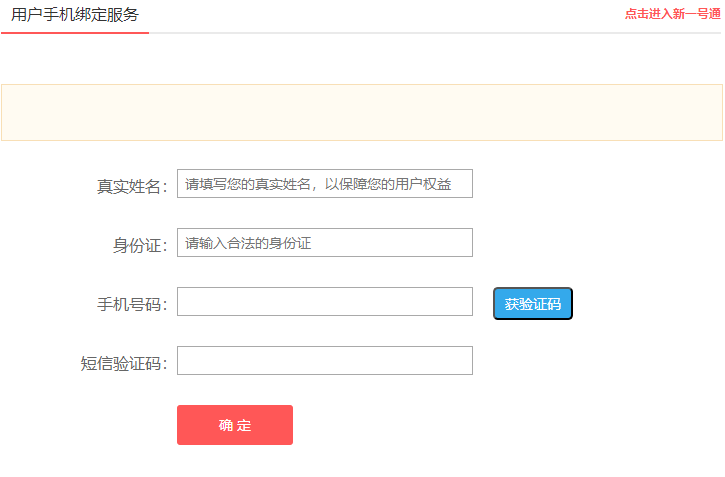
Task: Focus the 身份证 input field
Action: [324, 243]
